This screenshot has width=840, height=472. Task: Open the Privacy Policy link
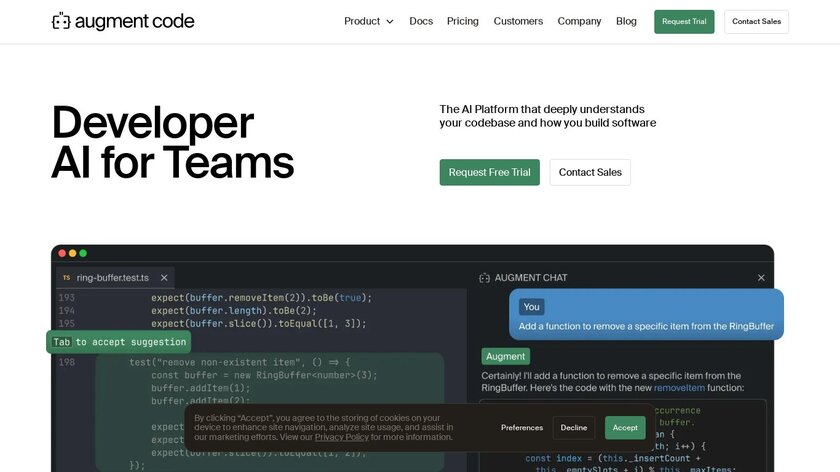pos(342,437)
